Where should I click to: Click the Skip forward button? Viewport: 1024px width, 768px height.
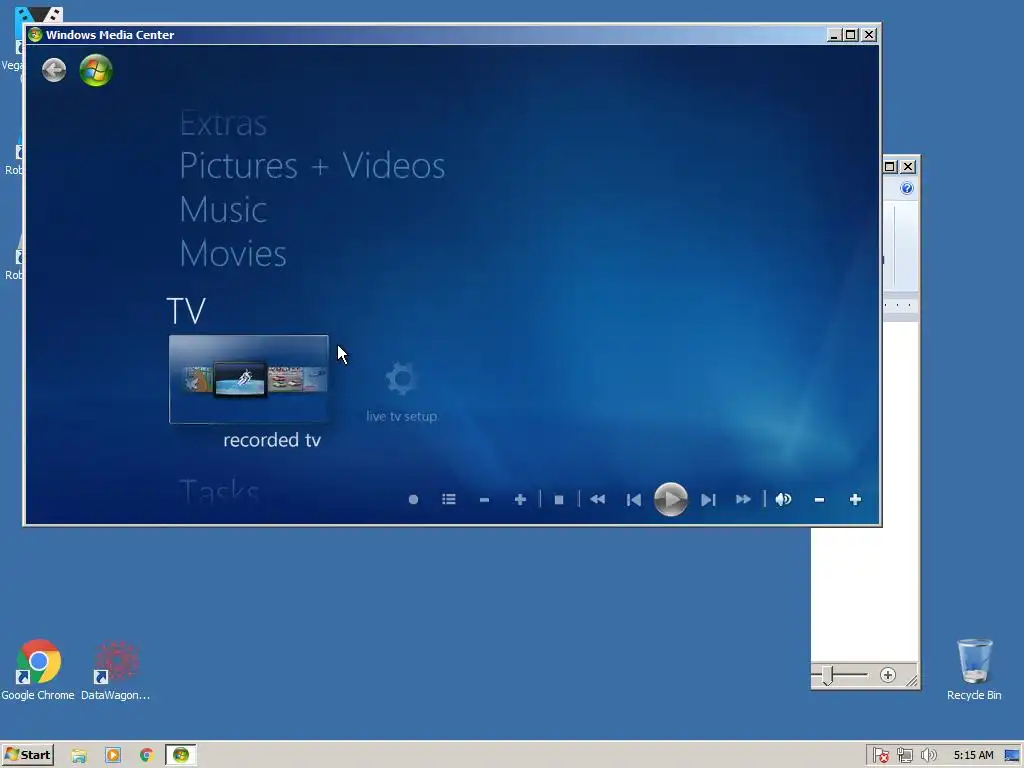(708, 500)
